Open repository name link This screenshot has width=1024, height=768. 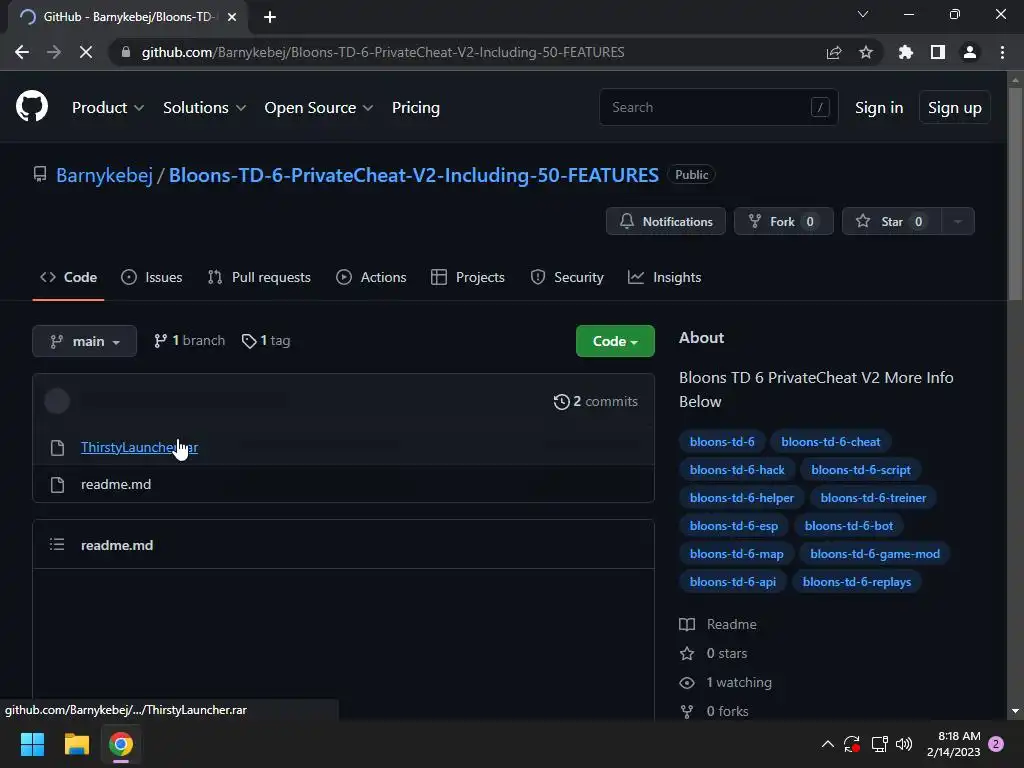(413, 175)
